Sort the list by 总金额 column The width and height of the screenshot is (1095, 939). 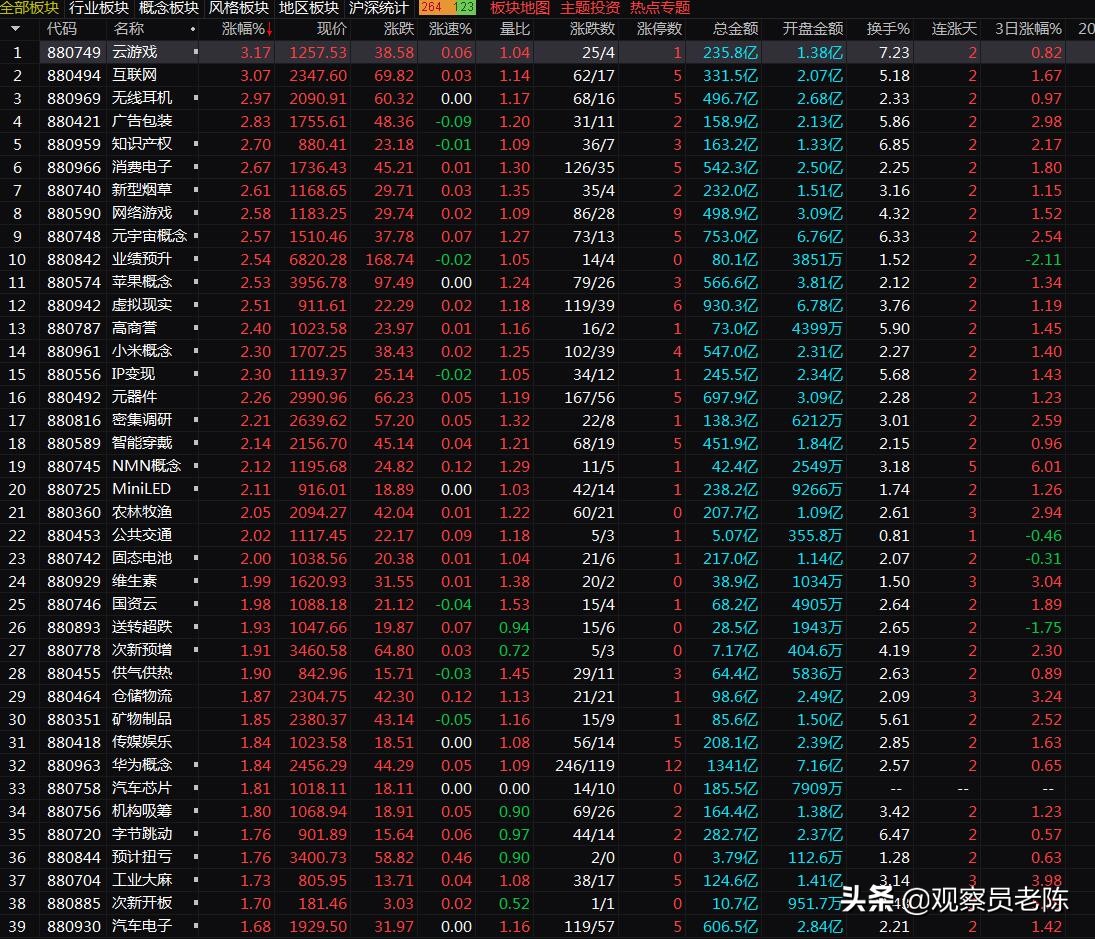[735, 29]
